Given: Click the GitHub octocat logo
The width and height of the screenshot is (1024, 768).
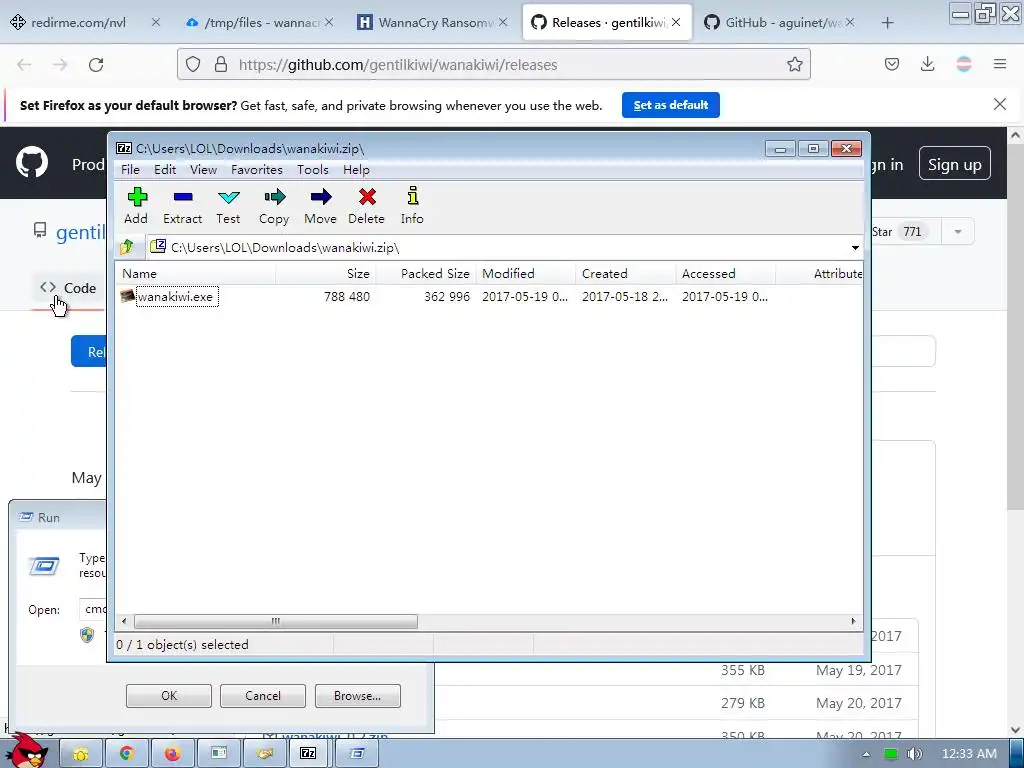Looking at the screenshot, I should point(32,163).
